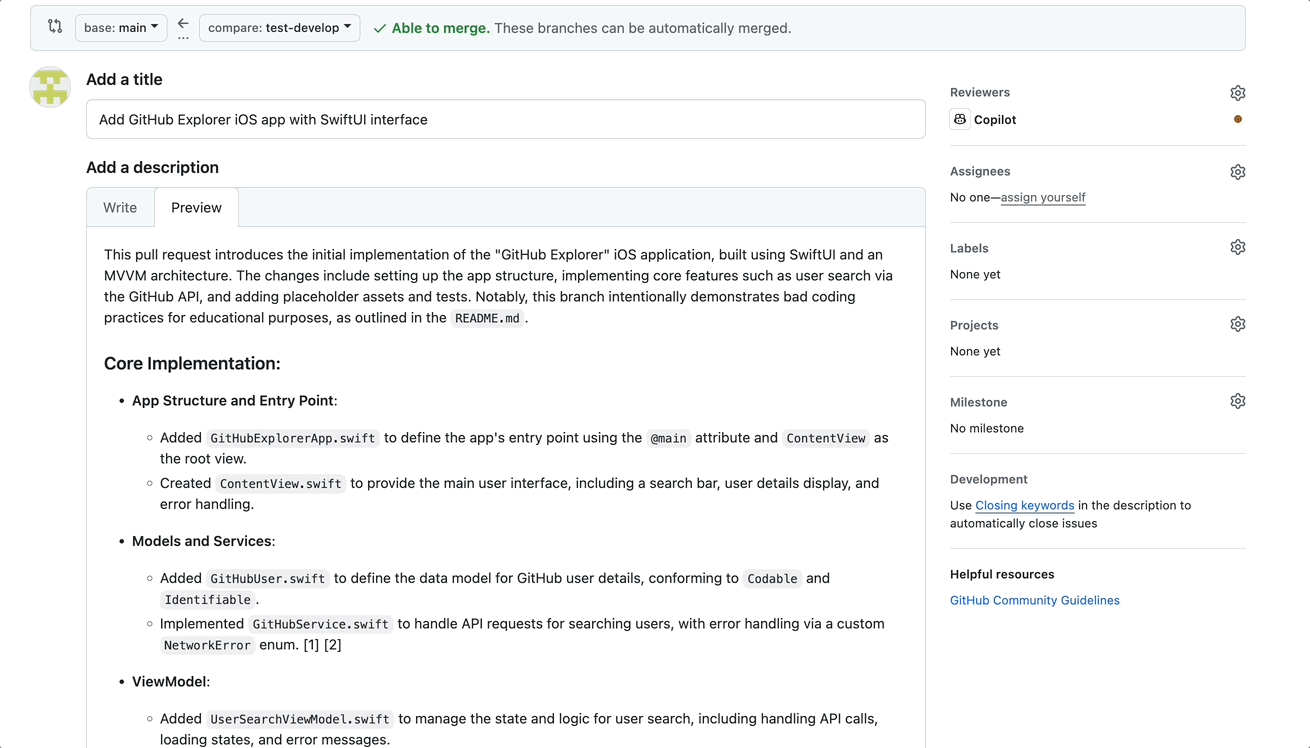Open the Closing keywords link
This screenshot has width=1310, height=748.
(1025, 505)
